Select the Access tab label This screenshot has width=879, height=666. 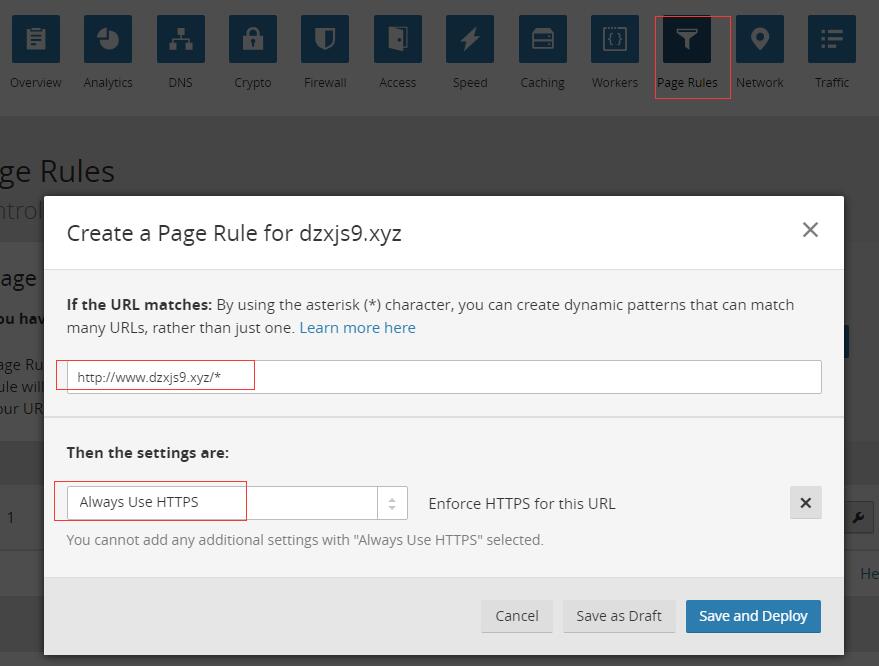pyautogui.click(x=397, y=82)
